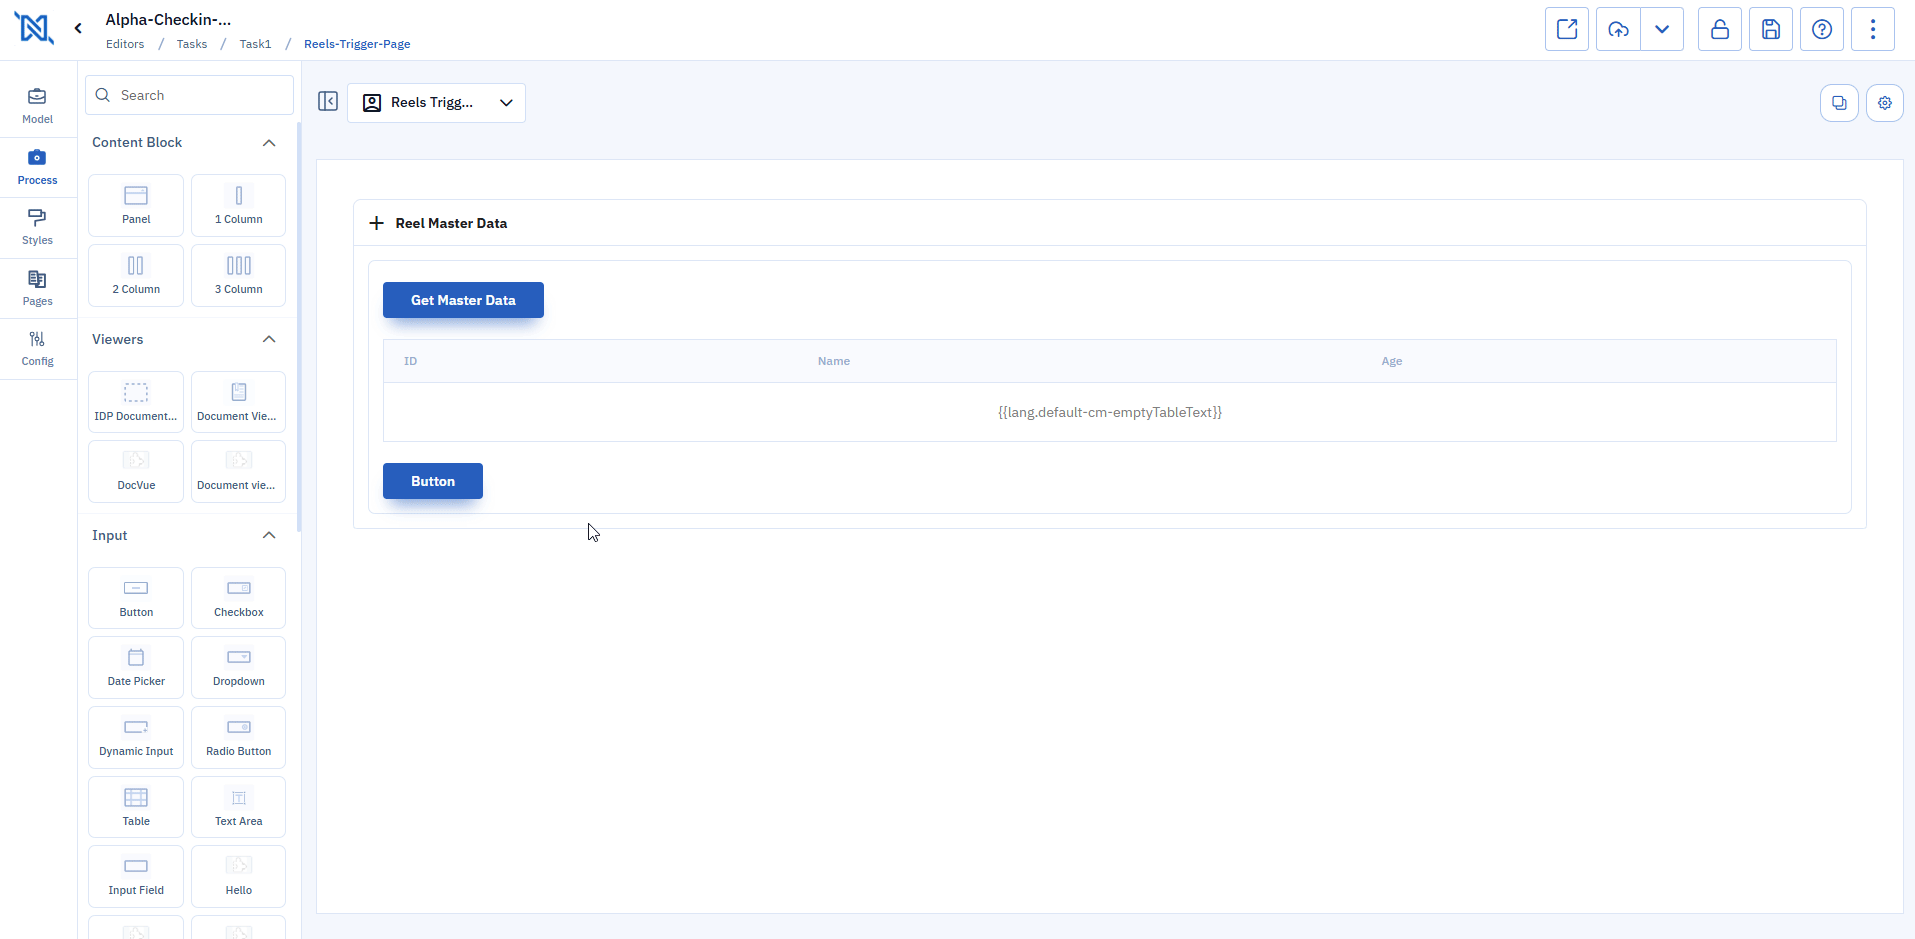Open the canvas settings gear icon

(x=1885, y=103)
